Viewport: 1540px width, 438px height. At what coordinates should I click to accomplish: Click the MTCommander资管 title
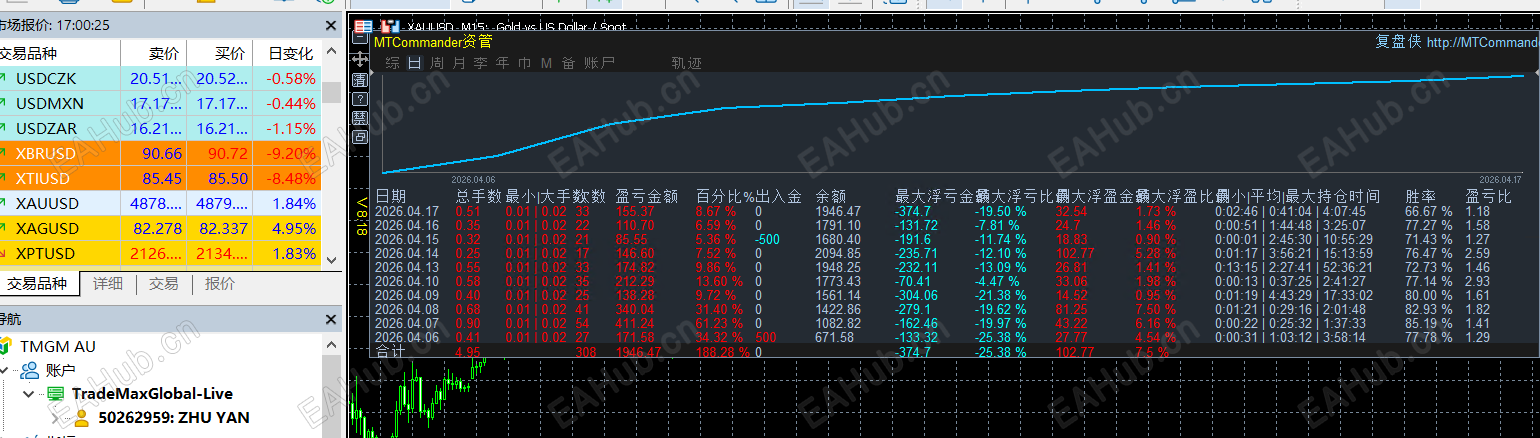point(433,42)
